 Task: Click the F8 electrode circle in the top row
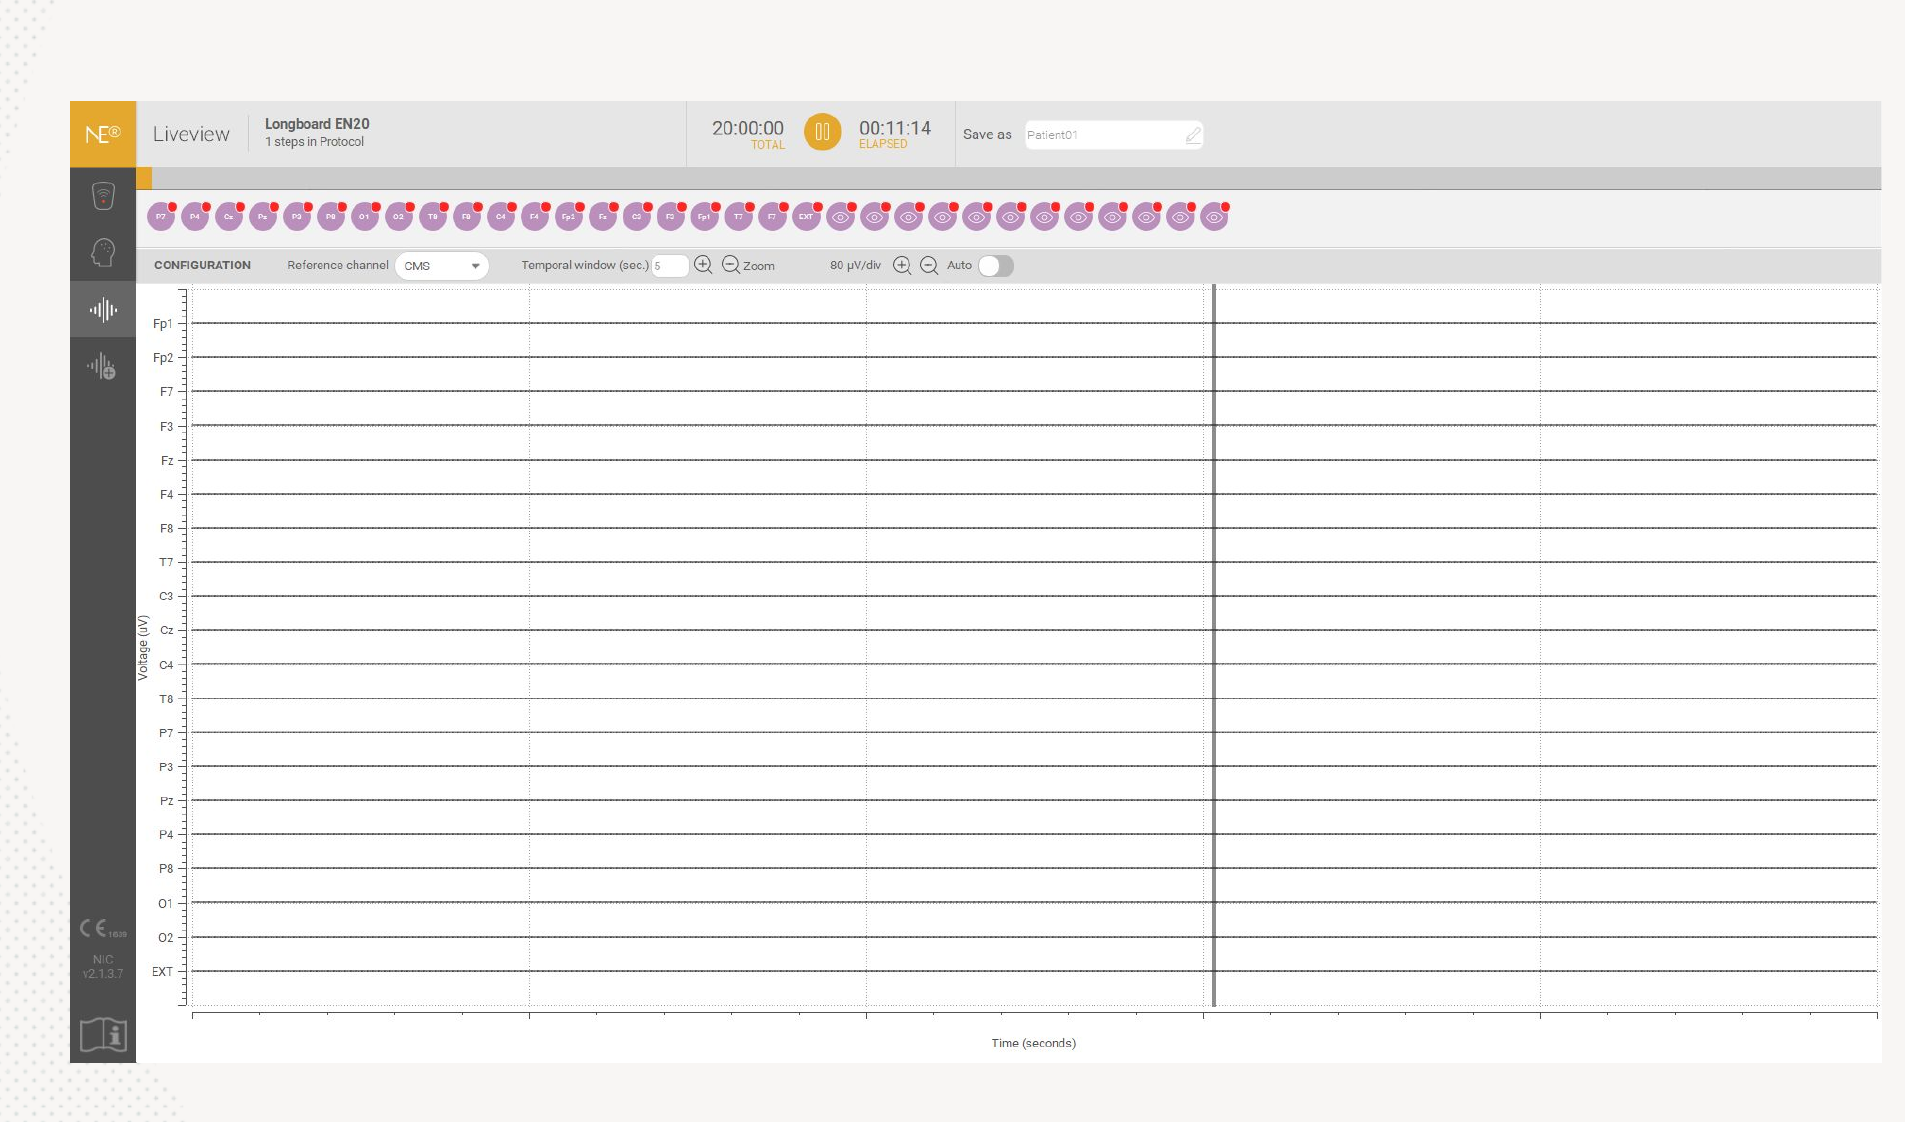tap(467, 217)
